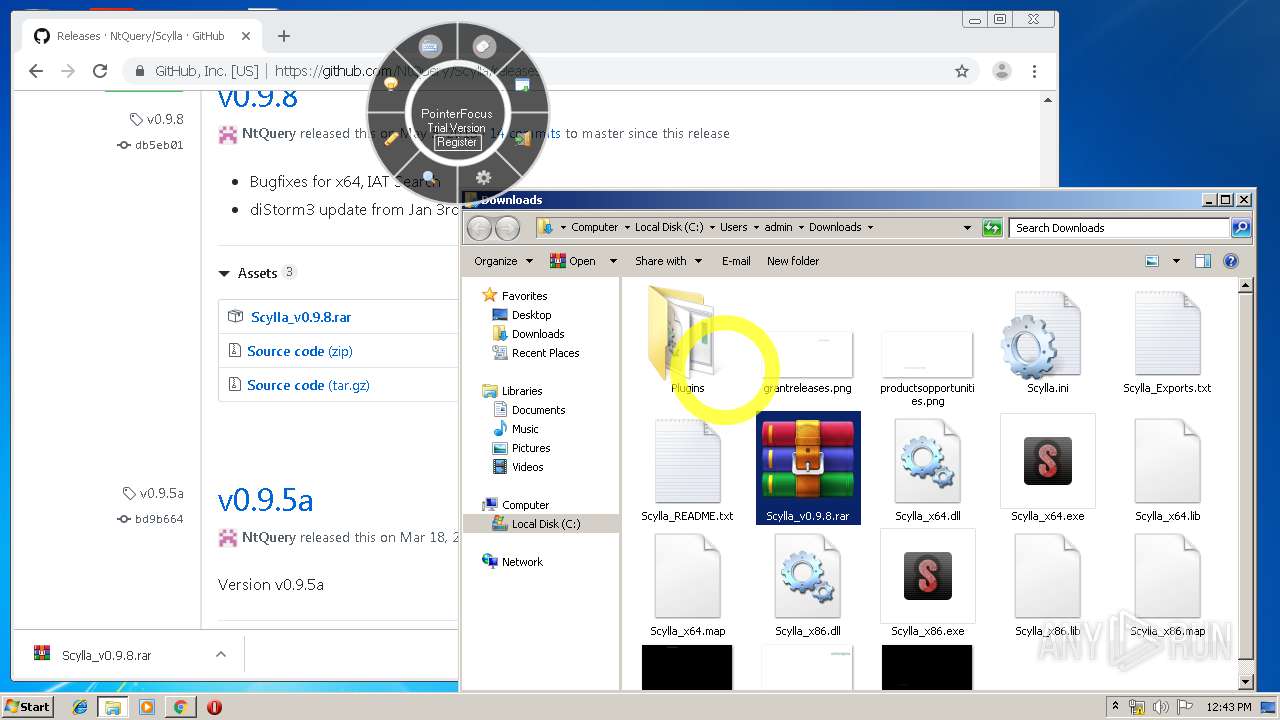Open the Chrome profile avatar menu
The width and height of the screenshot is (1280, 720).
point(1001,71)
